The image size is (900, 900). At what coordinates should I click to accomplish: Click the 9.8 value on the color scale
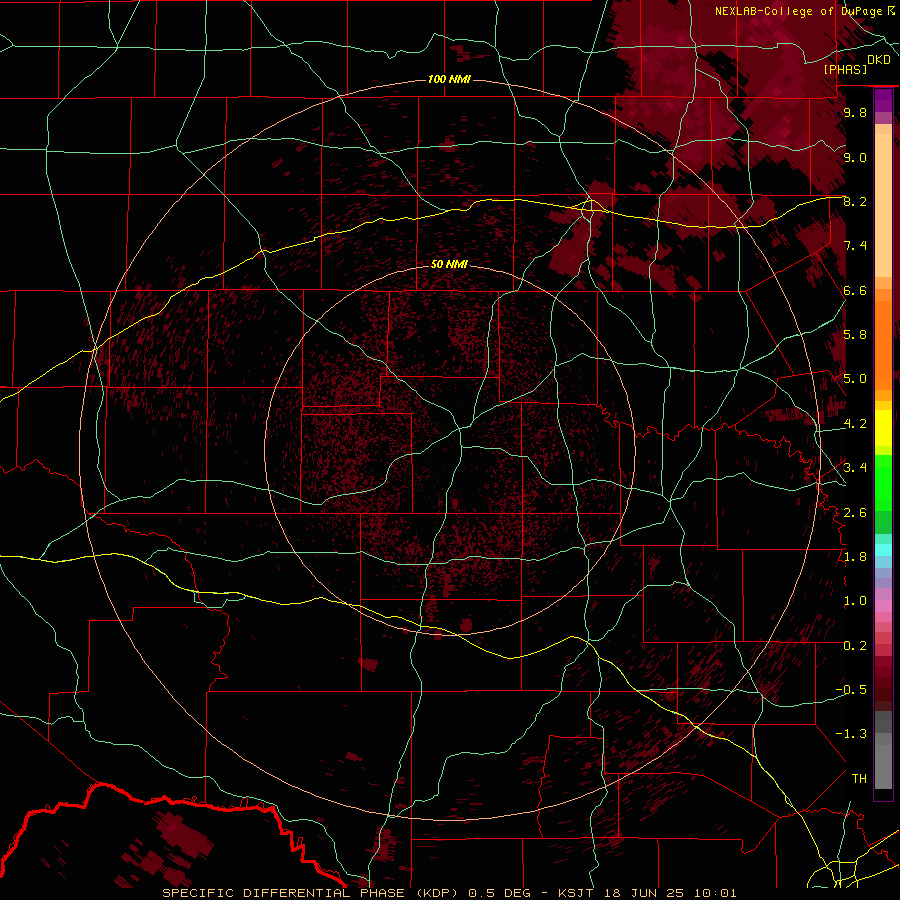pos(855,112)
